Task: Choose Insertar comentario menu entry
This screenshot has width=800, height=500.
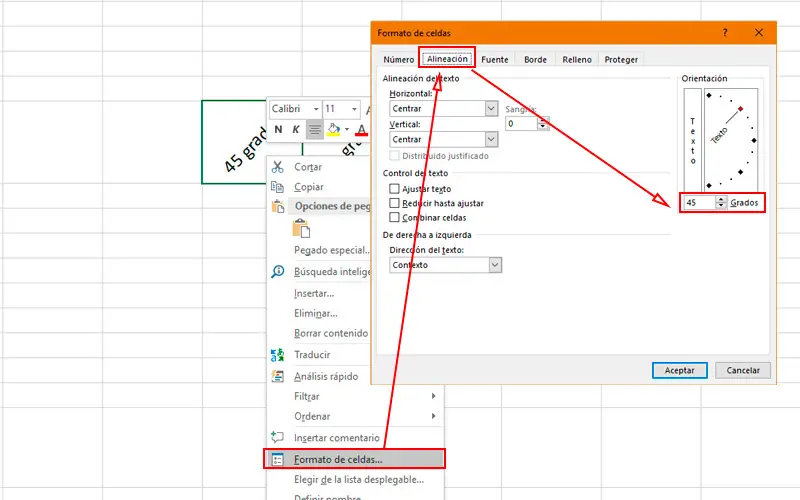Action: coord(337,438)
